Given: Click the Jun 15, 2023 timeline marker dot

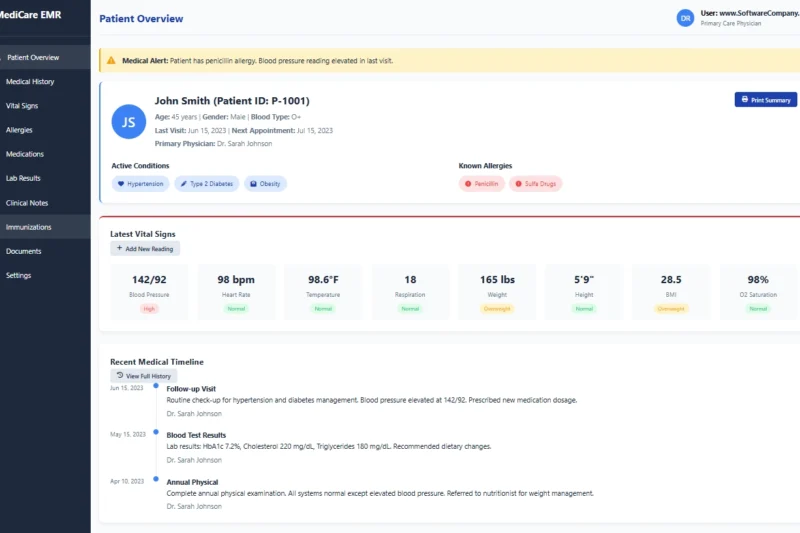Looking at the screenshot, I should point(156,386).
